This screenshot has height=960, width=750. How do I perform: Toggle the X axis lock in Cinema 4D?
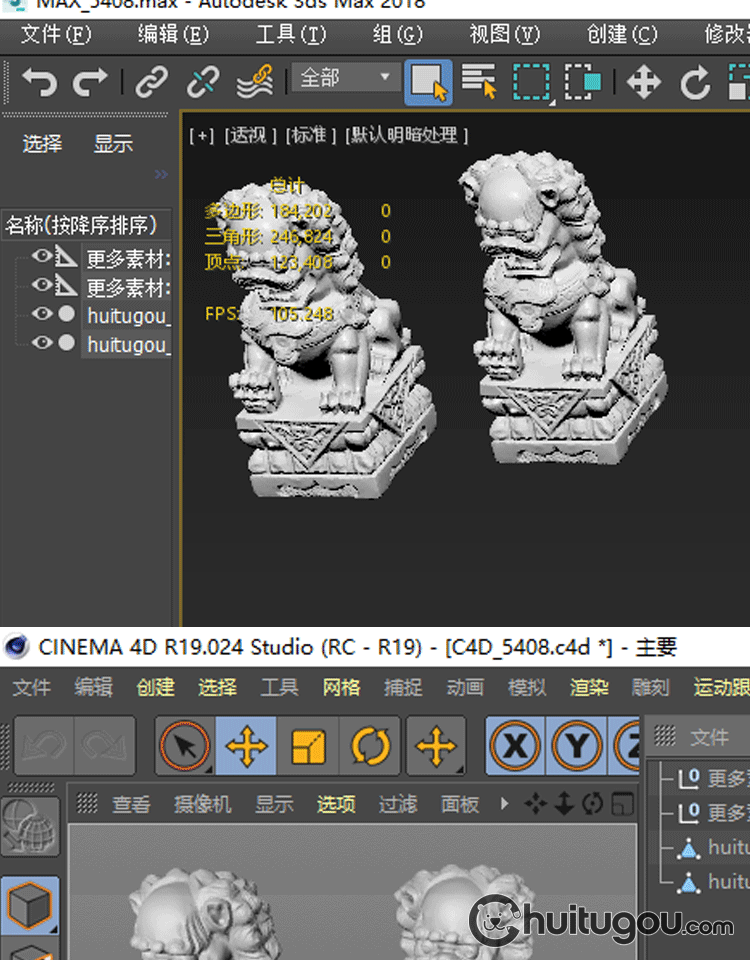pos(517,746)
